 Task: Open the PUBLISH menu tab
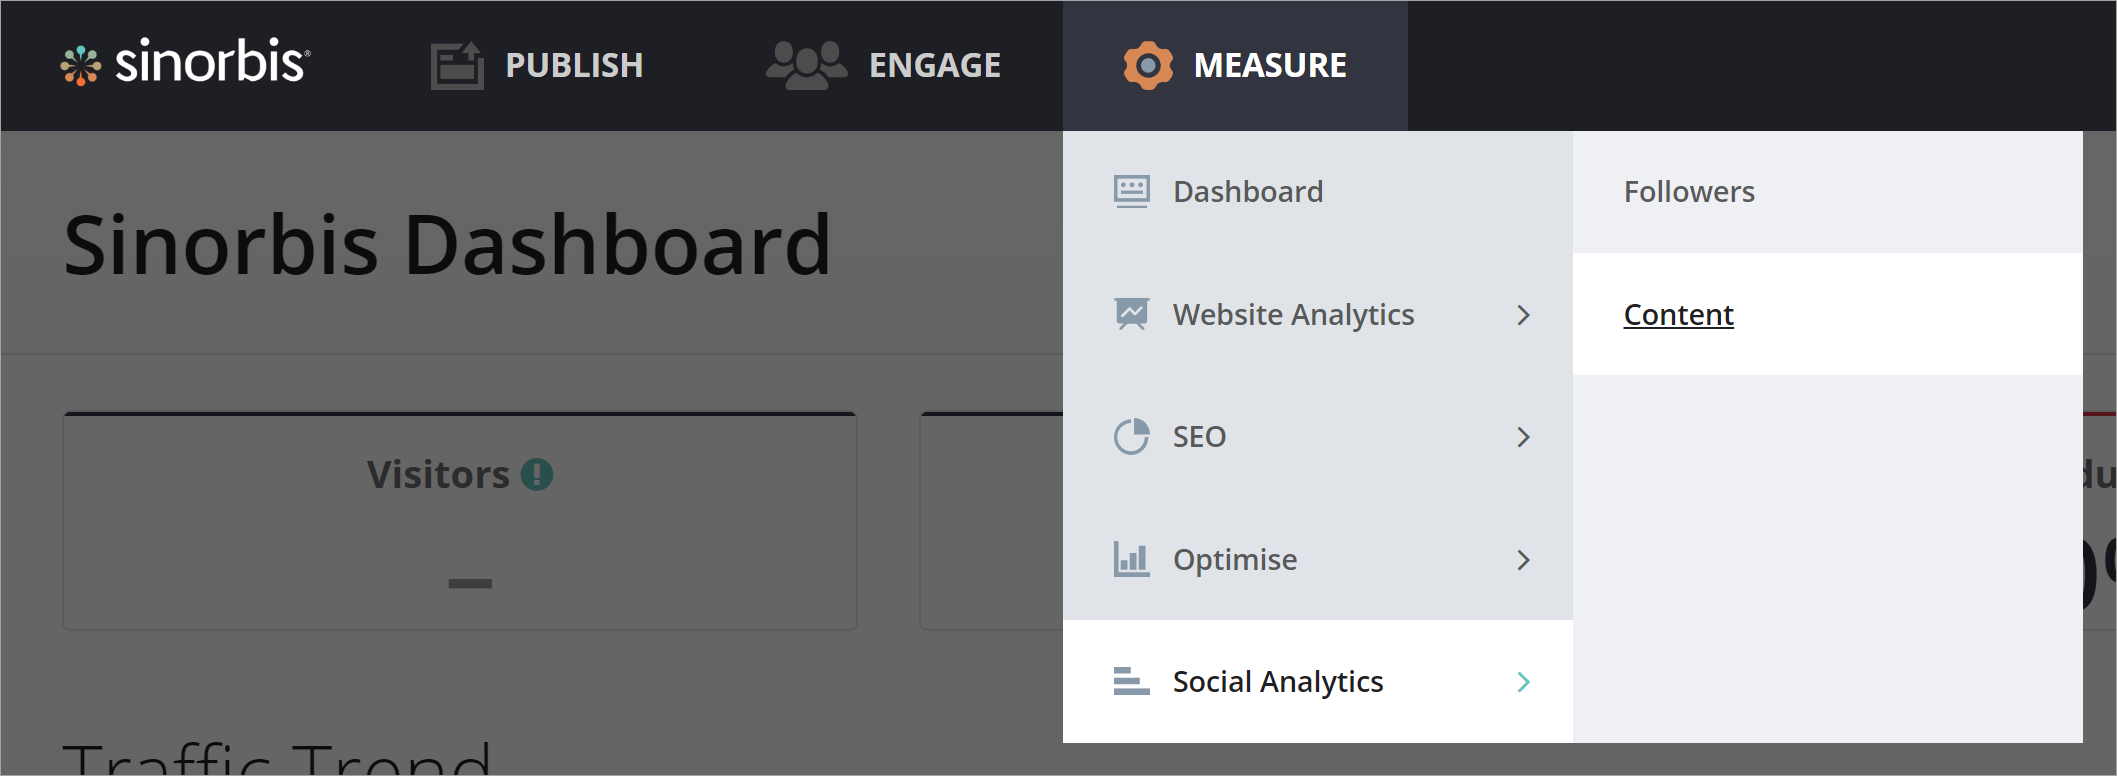coord(574,66)
